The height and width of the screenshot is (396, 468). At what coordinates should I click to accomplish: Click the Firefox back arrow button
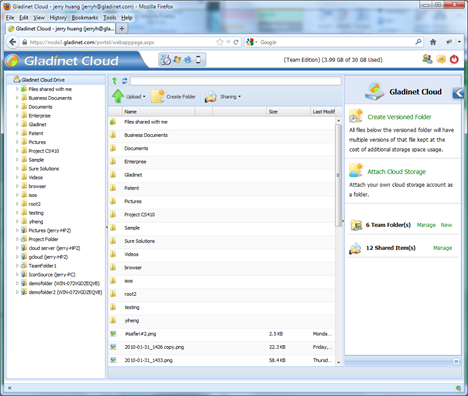[x=13, y=42]
